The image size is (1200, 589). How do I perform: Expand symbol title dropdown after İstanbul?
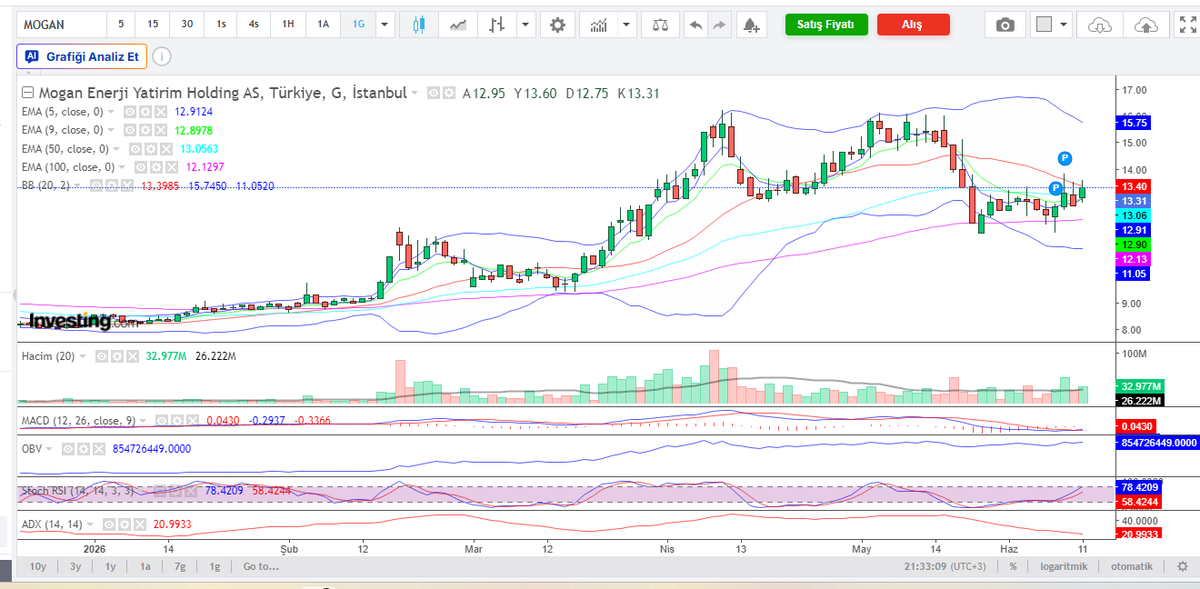click(x=415, y=93)
